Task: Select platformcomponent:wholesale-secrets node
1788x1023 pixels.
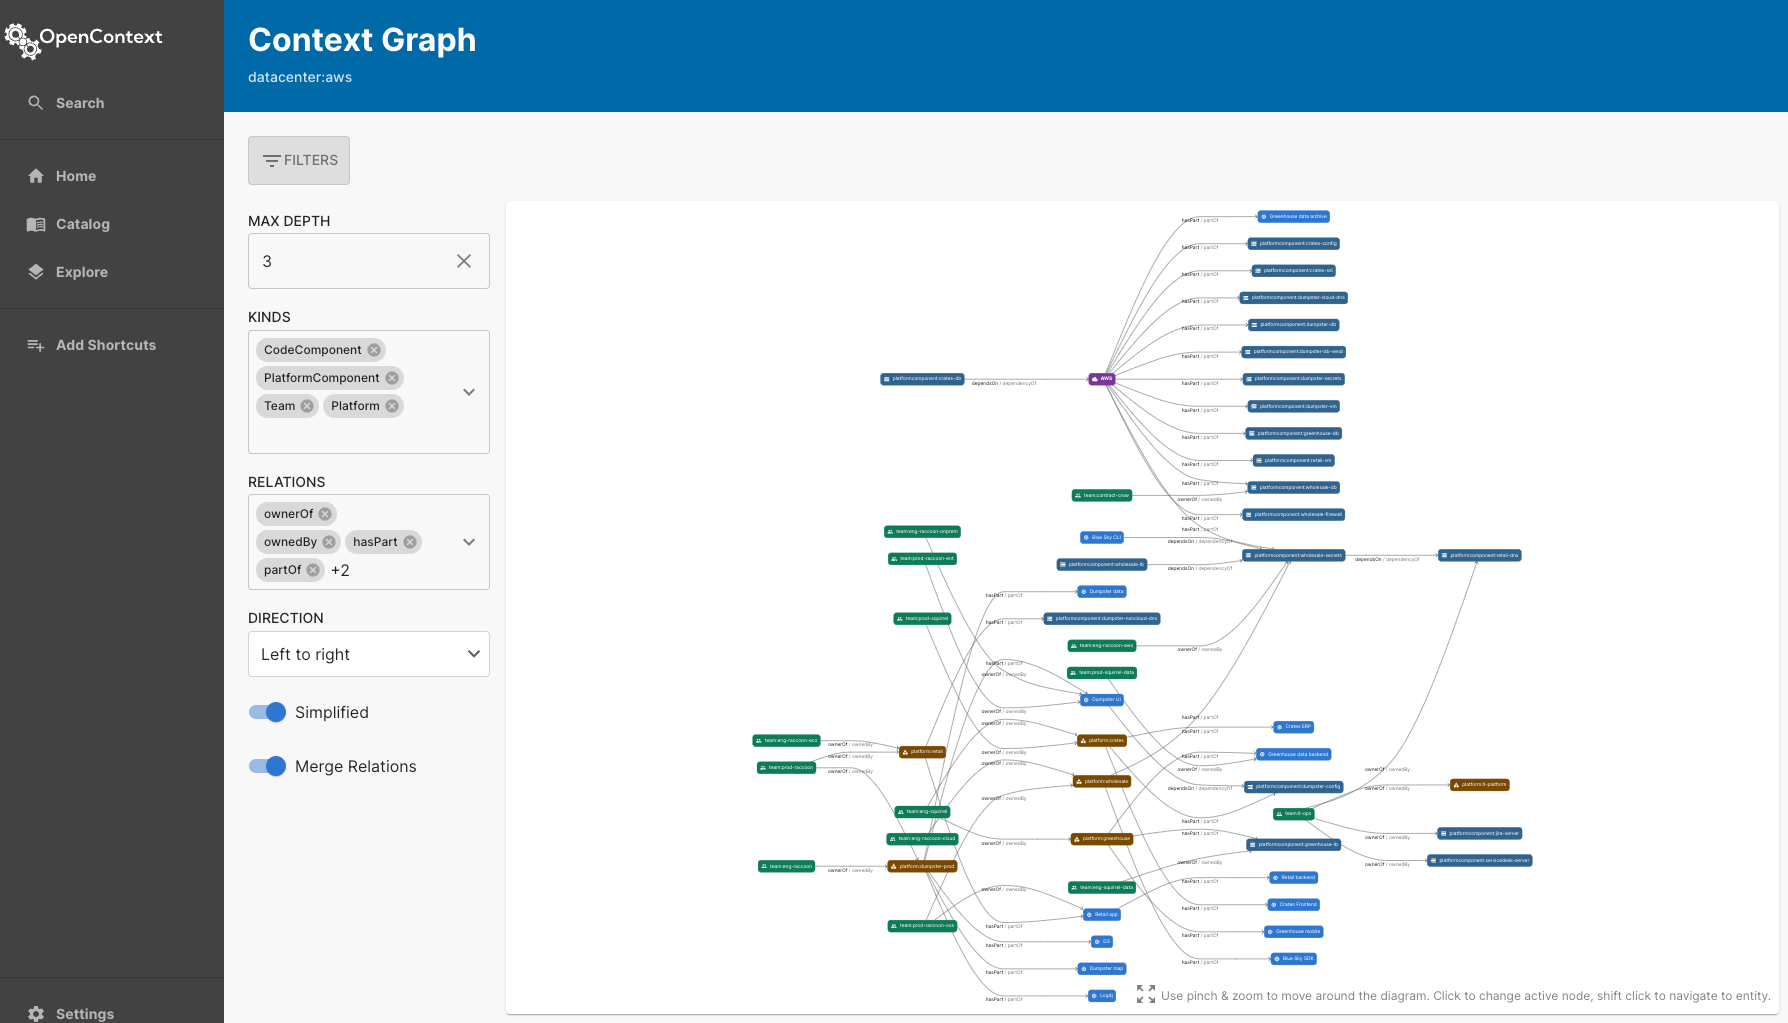Action: click(x=1294, y=556)
